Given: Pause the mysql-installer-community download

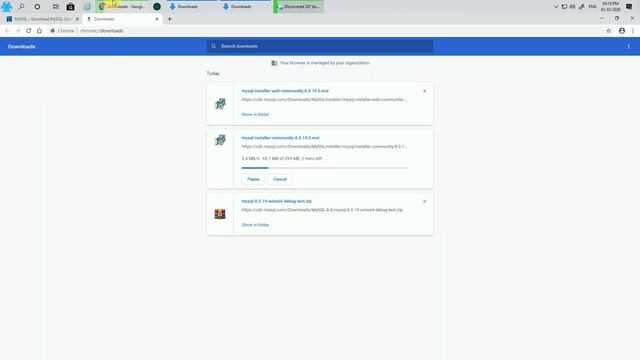Looking at the screenshot, I should click(253, 179).
